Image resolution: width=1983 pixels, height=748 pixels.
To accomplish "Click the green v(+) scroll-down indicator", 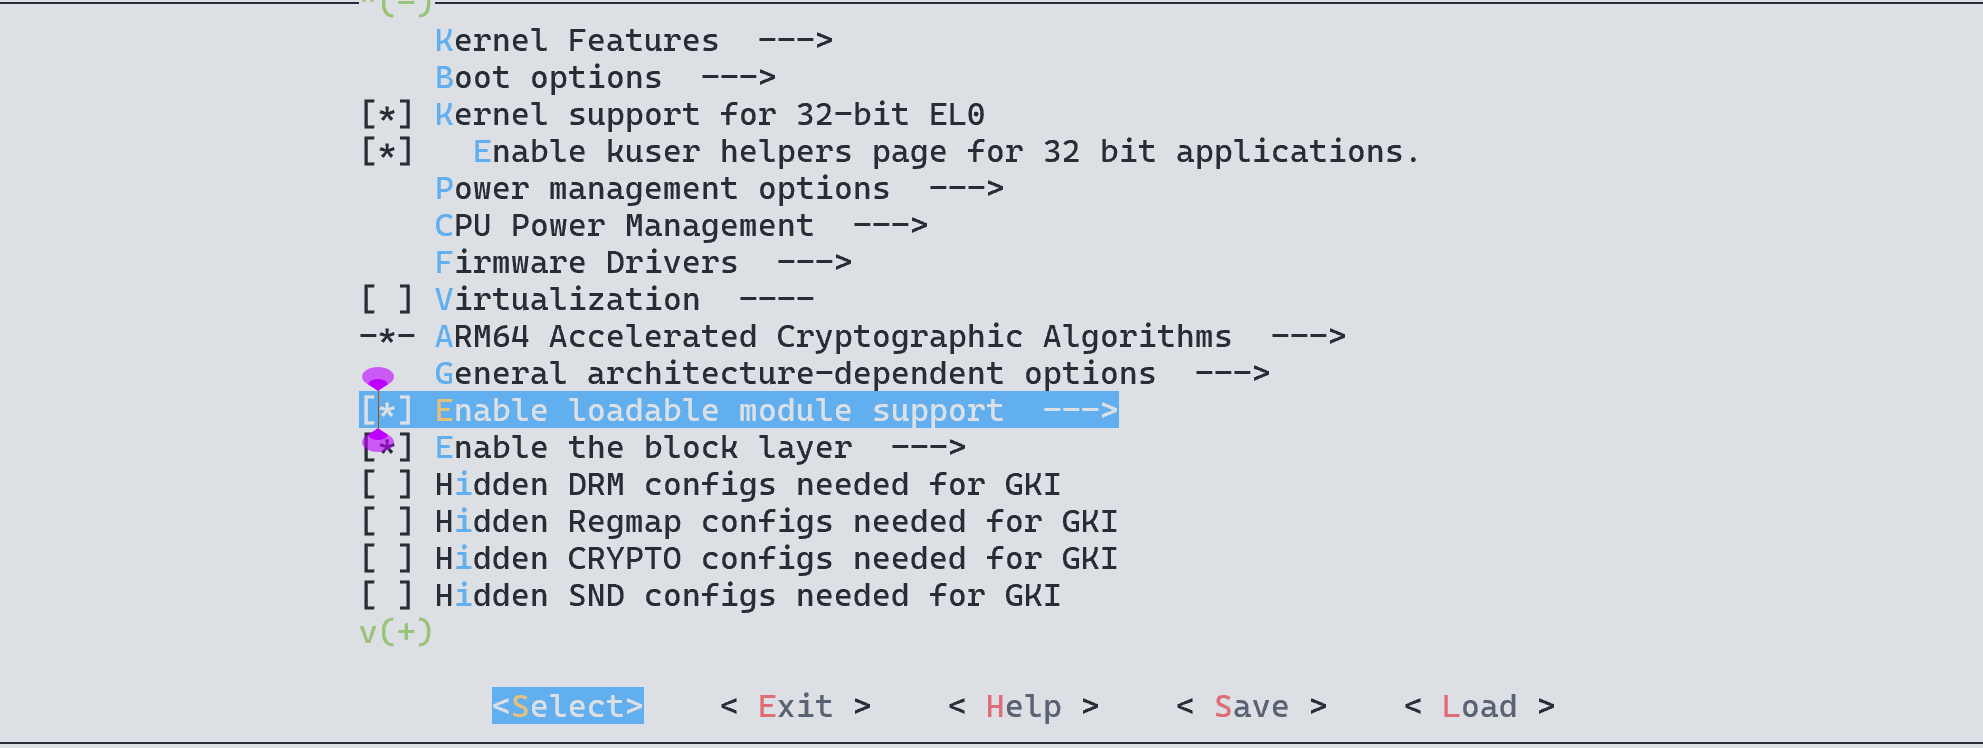I will point(396,633).
